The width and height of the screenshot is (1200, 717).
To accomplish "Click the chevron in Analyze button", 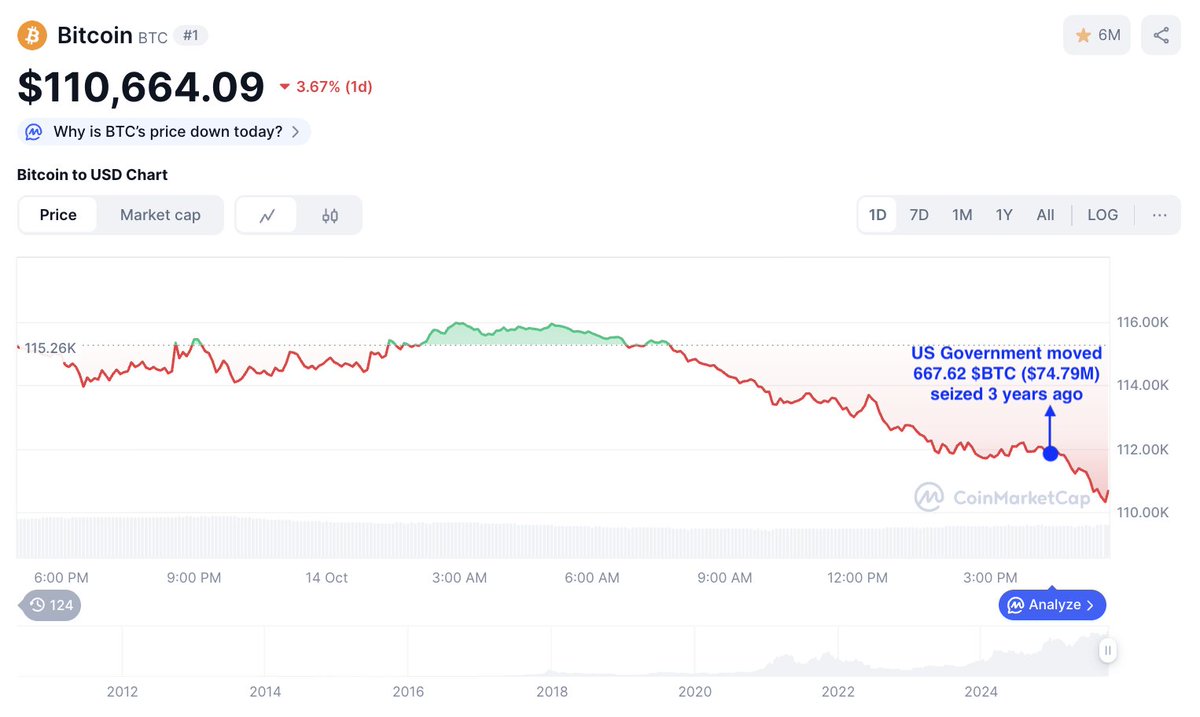I will 1090,605.
